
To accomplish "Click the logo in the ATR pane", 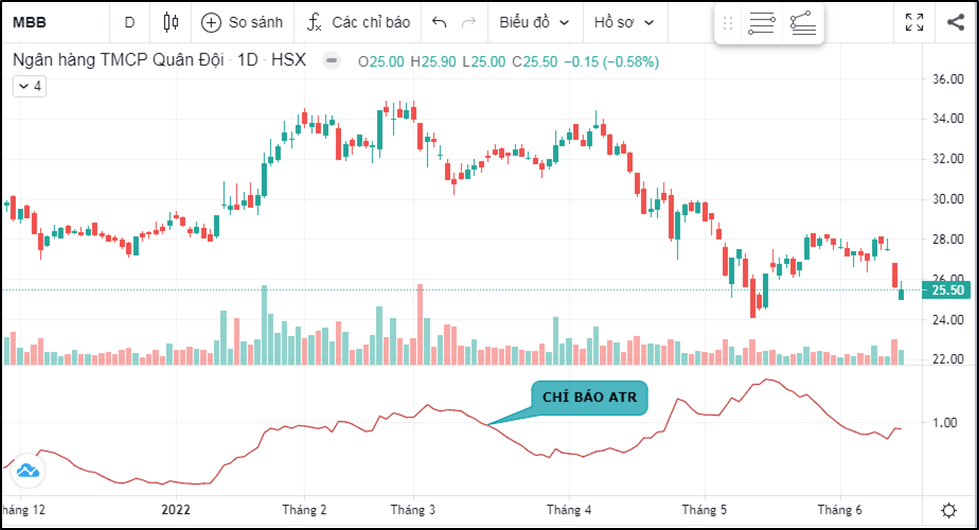I will pos(27,470).
